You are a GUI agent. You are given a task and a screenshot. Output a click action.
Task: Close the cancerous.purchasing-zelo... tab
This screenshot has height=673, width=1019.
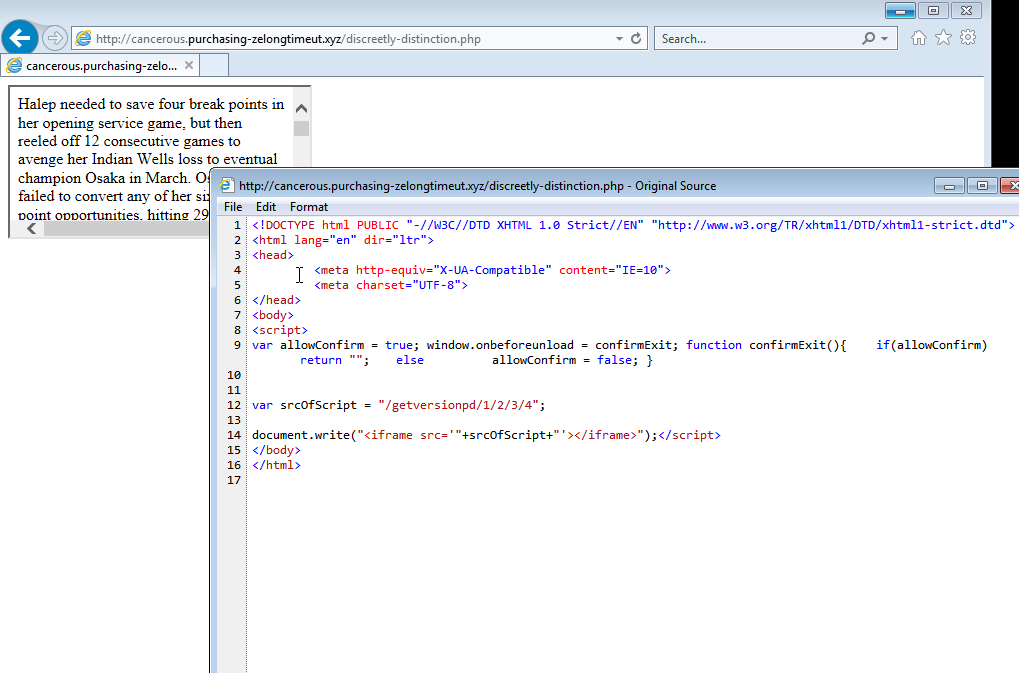pyautogui.click(x=189, y=65)
